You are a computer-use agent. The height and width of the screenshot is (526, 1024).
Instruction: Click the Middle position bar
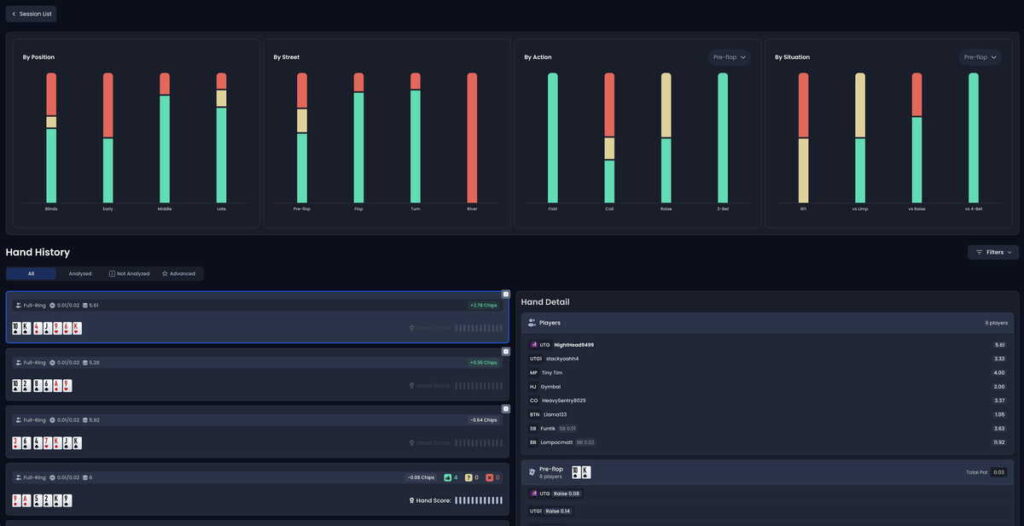coord(165,138)
